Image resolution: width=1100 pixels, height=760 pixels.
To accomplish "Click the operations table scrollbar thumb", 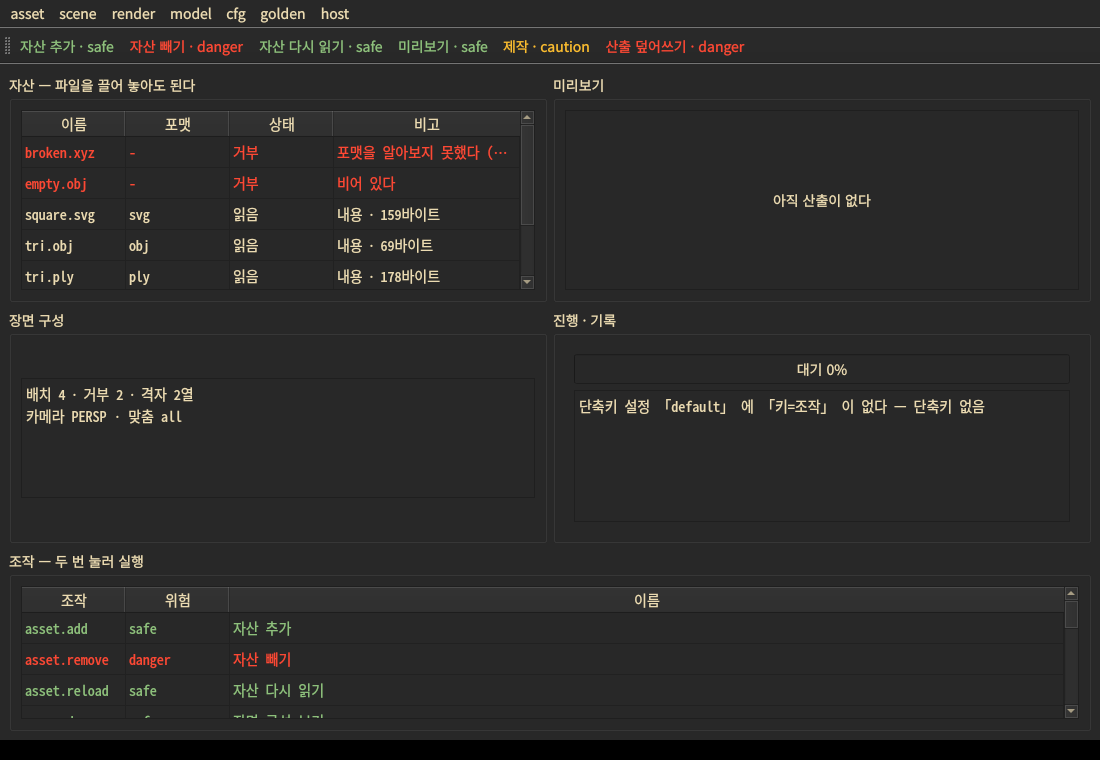I will coord(1071,615).
